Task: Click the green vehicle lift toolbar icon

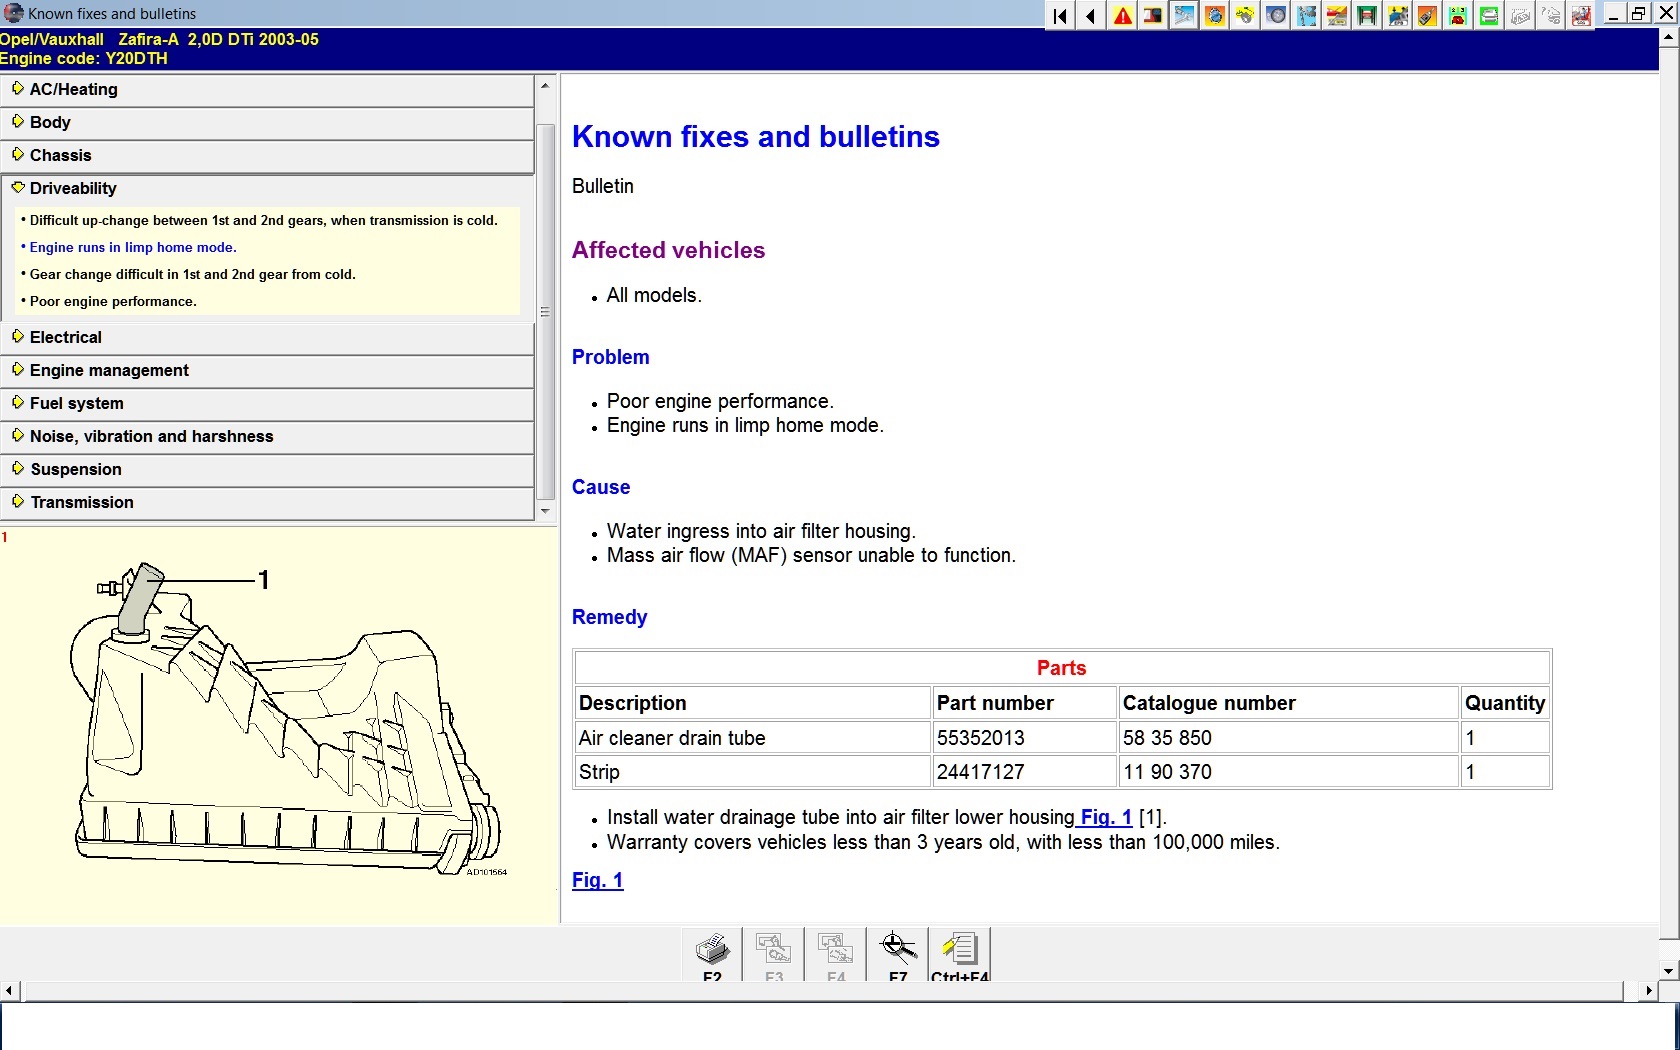Action: click(1367, 16)
